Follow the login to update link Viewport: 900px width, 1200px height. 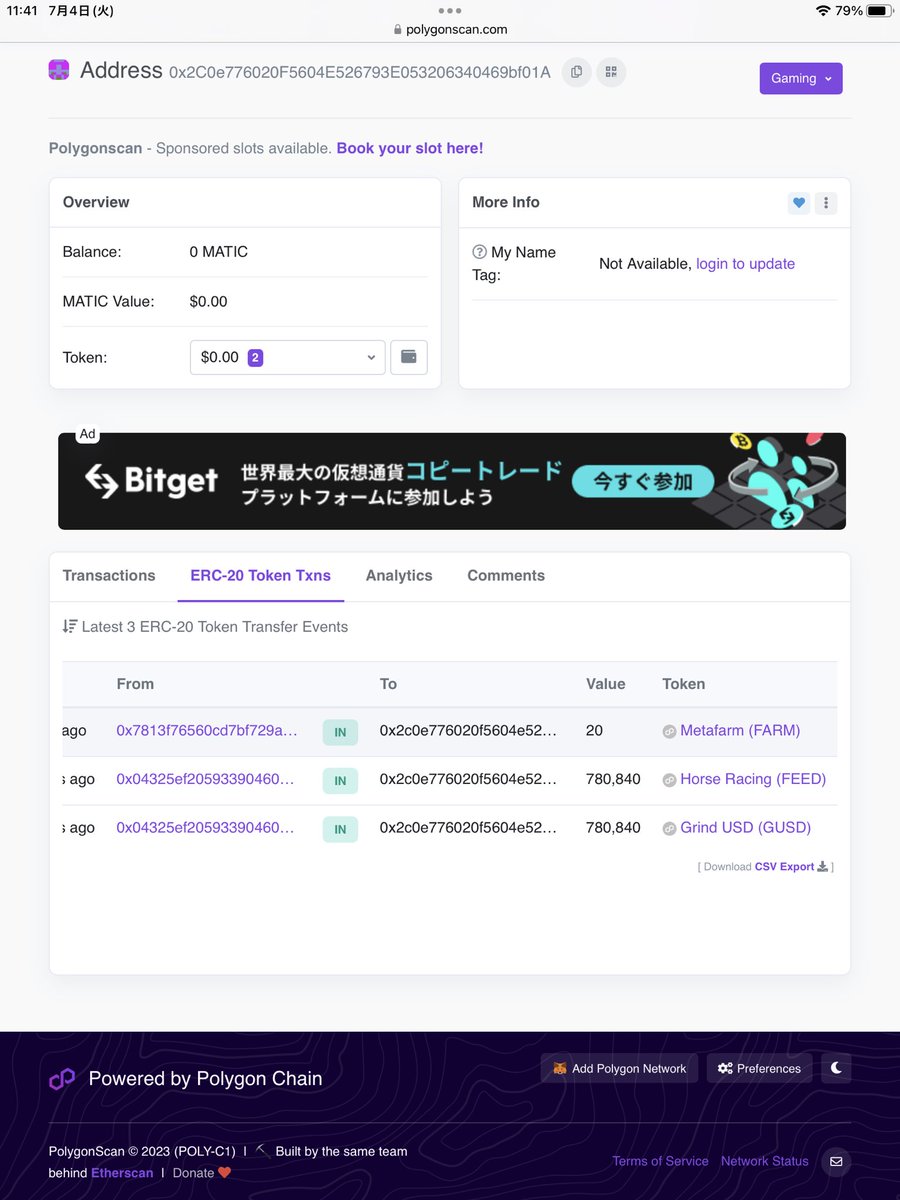746,264
